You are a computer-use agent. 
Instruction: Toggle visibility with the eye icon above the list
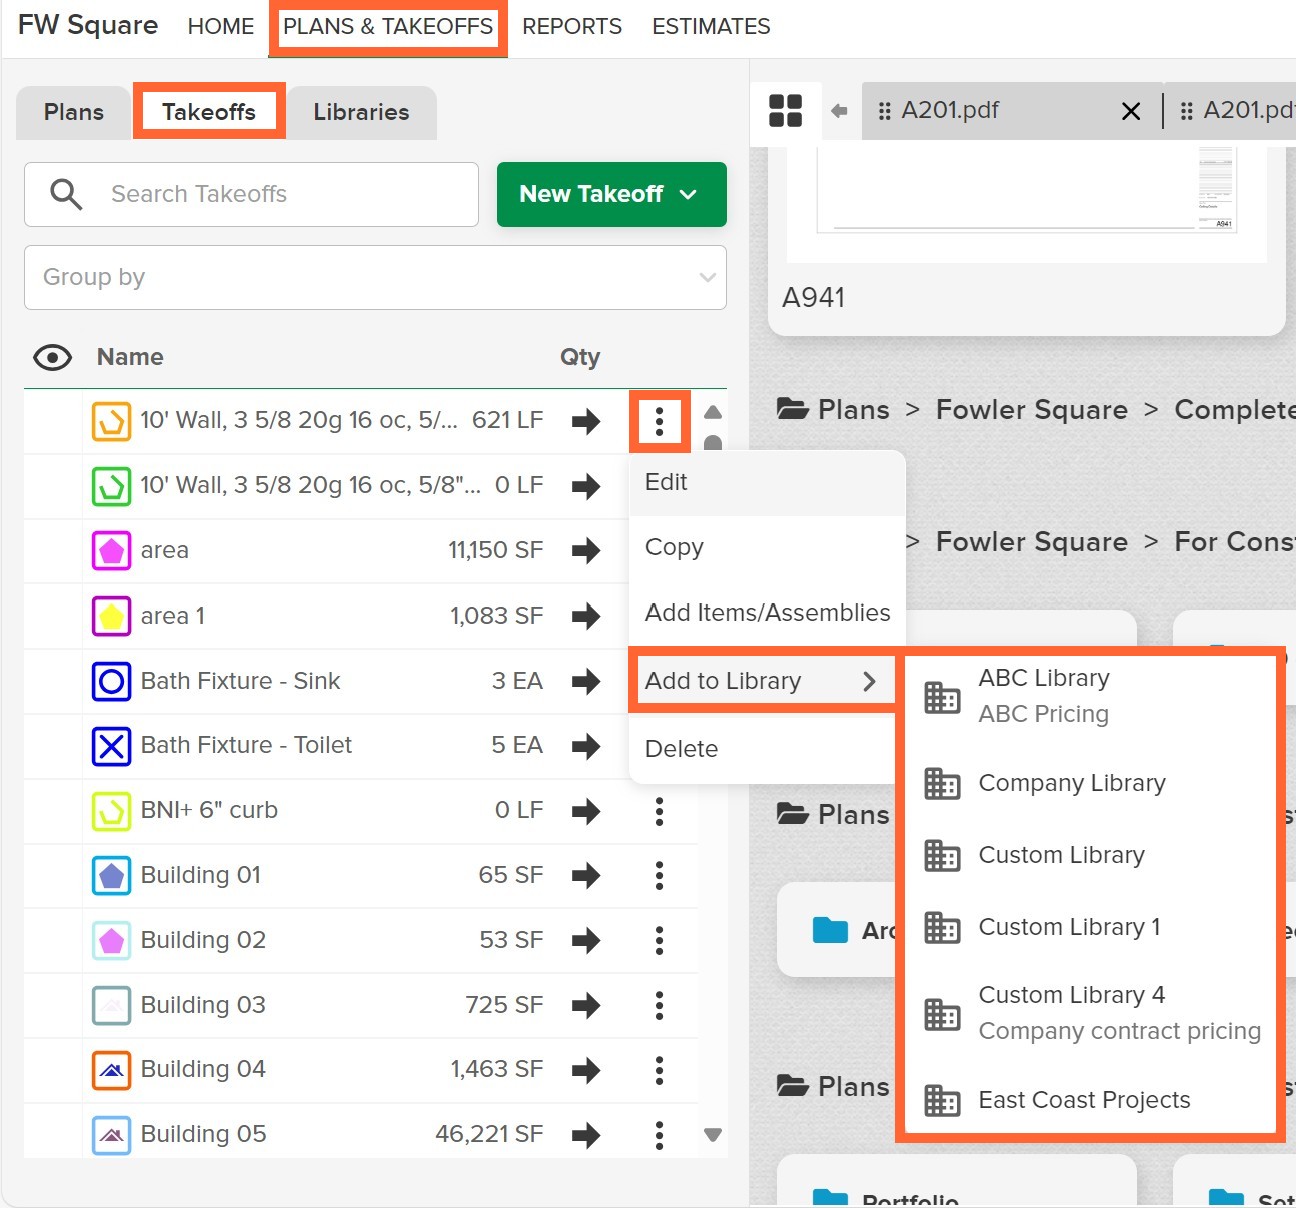52,357
